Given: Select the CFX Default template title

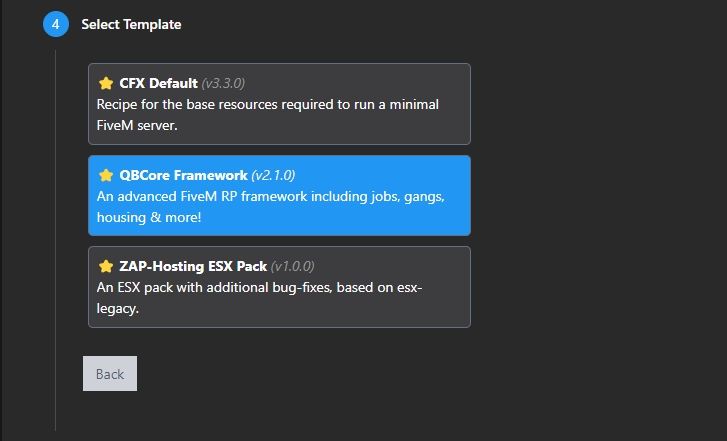Looking at the screenshot, I should [158, 83].
